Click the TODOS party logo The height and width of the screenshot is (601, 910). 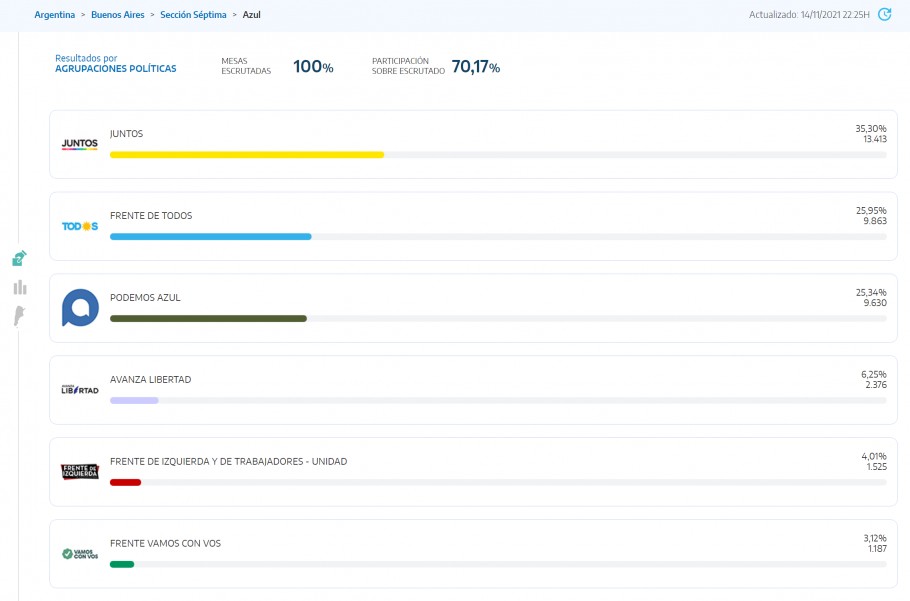(x=80, y=226)
